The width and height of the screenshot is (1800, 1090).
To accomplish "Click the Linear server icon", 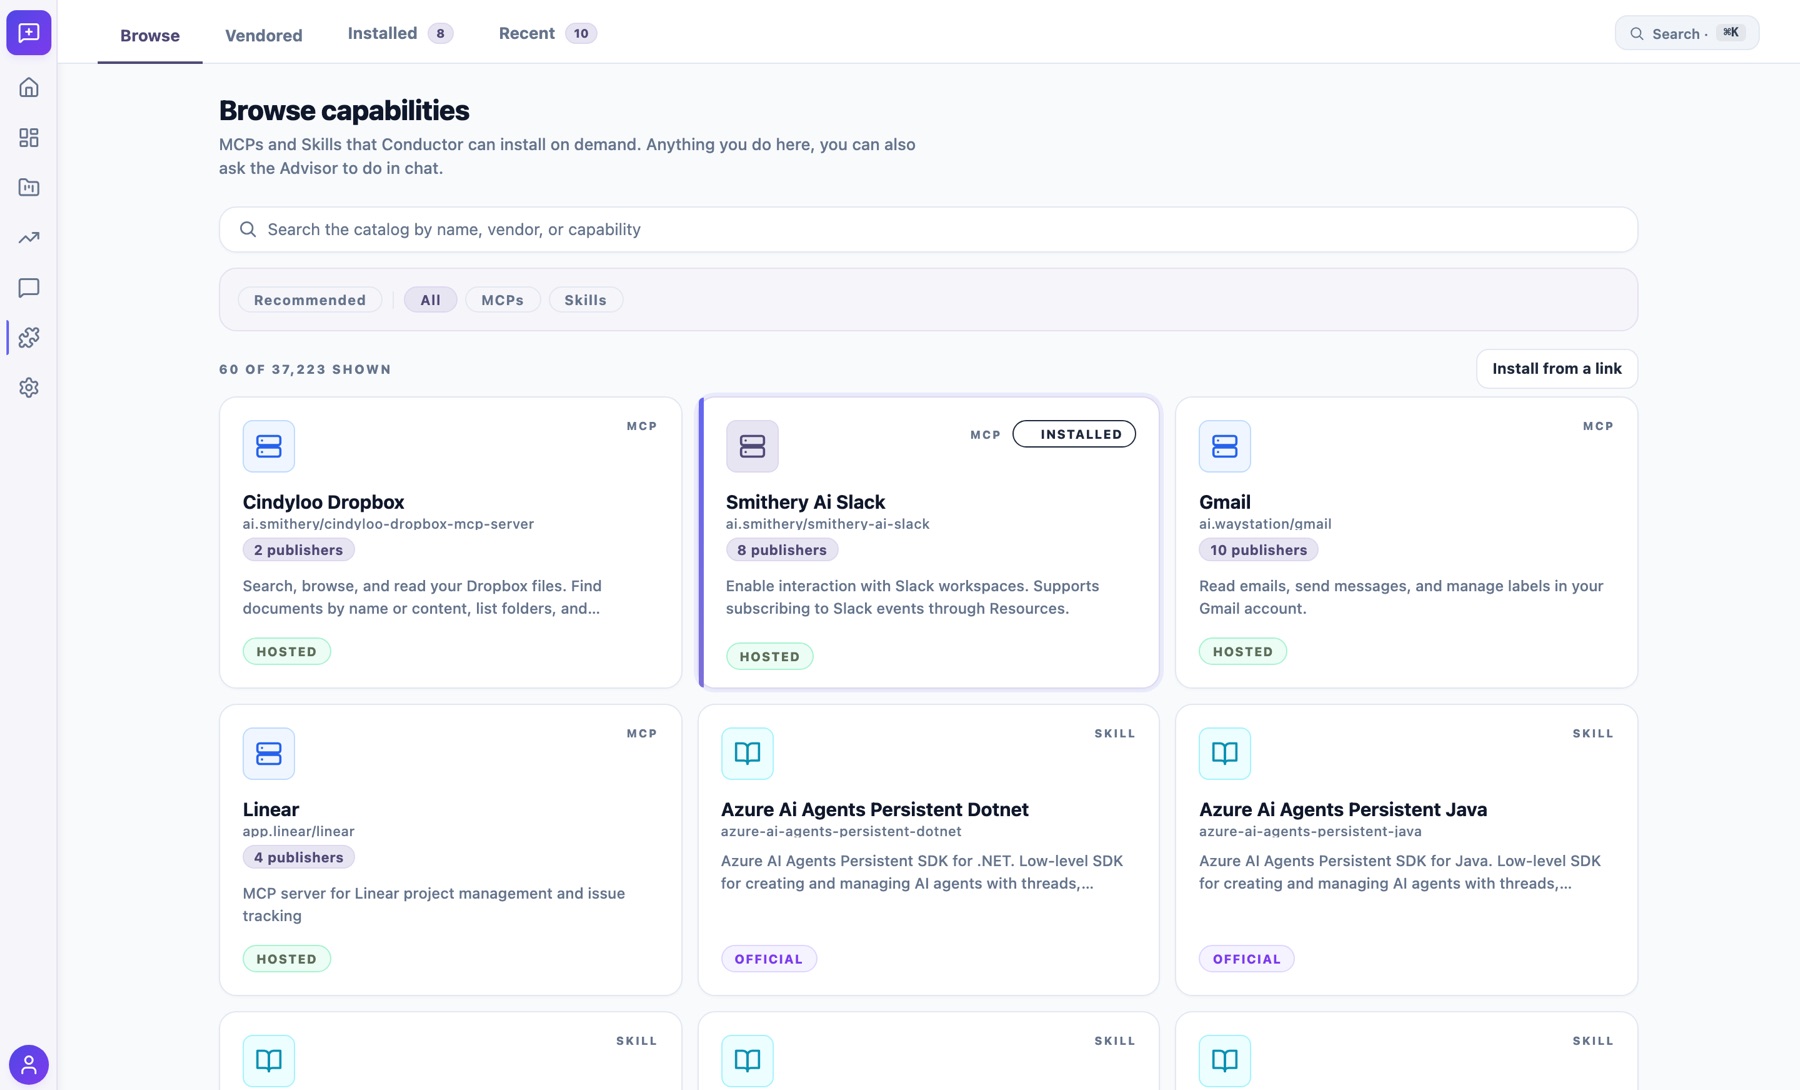I will (269, 753).
